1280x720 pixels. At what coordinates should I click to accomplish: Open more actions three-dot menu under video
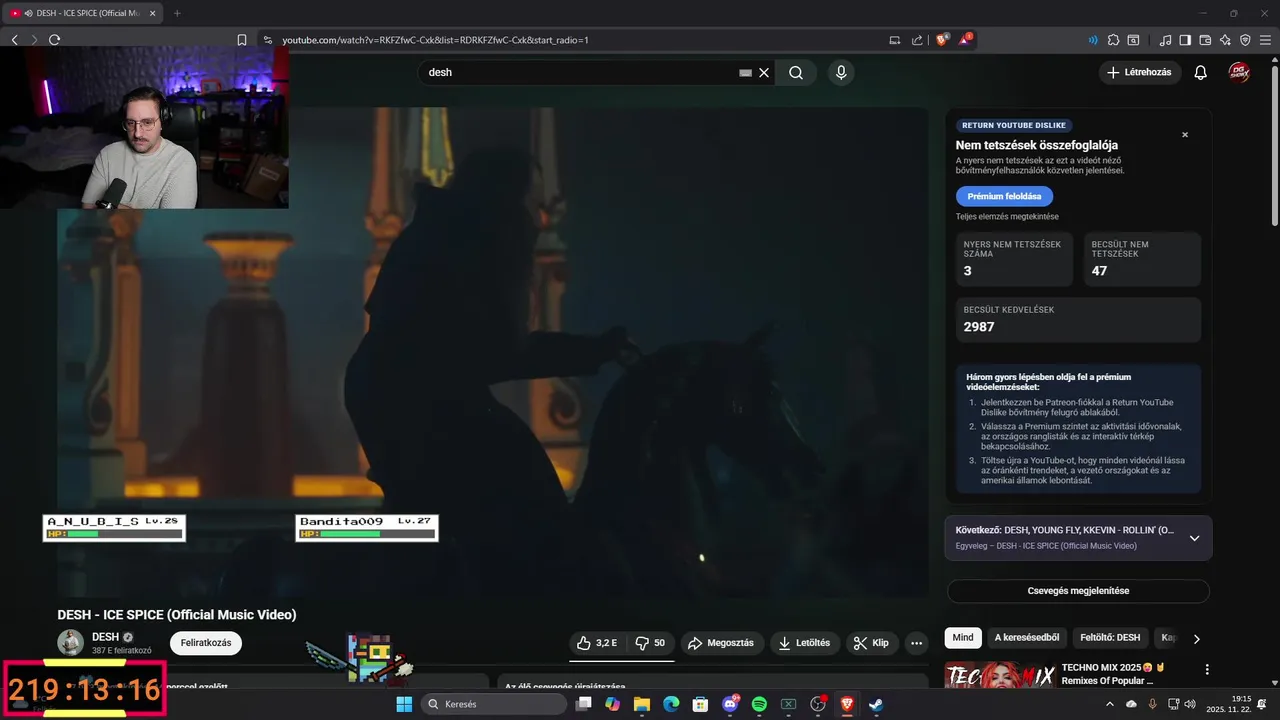coord(916,643)
